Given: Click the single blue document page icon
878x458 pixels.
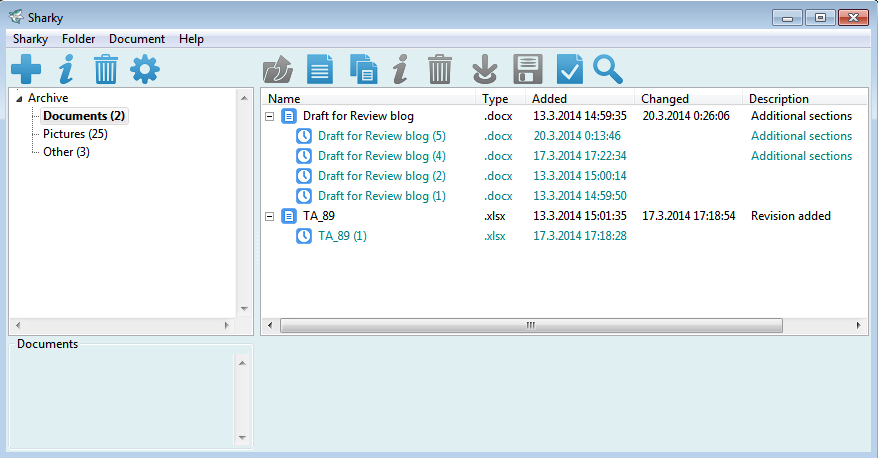Looking at the screenshot, I should [319, 70].
